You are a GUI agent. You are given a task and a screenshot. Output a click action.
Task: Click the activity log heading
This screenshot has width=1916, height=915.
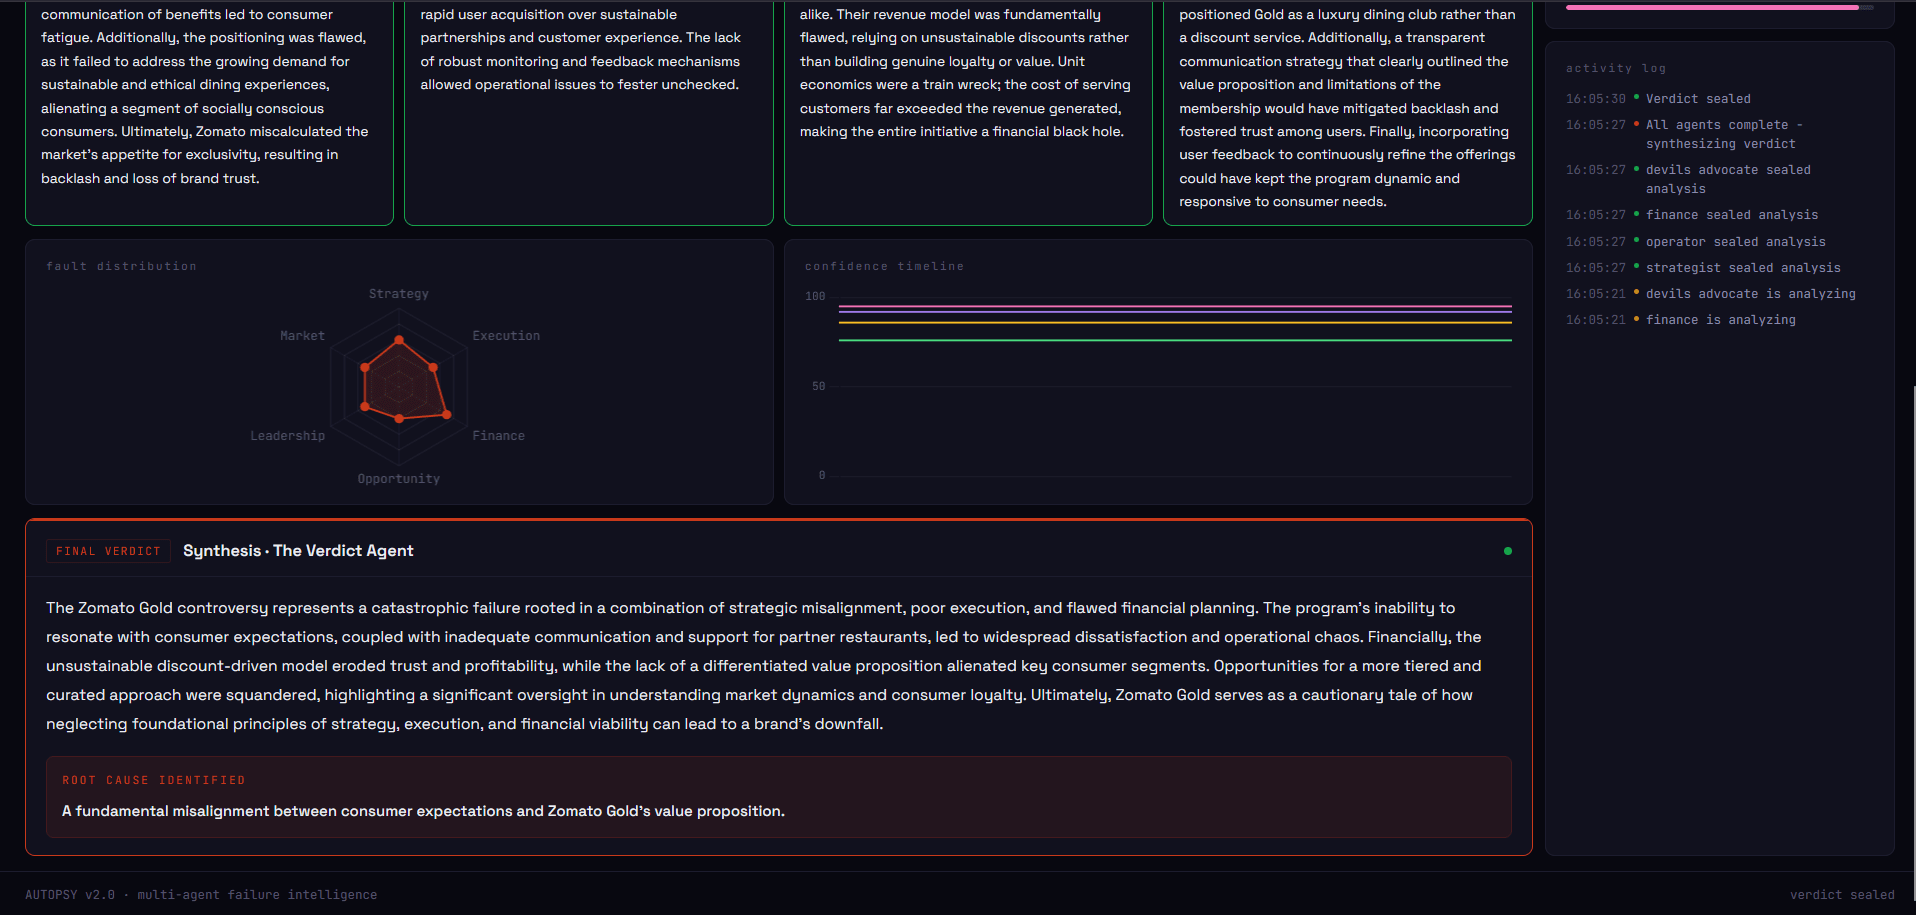pos(1616,68)
